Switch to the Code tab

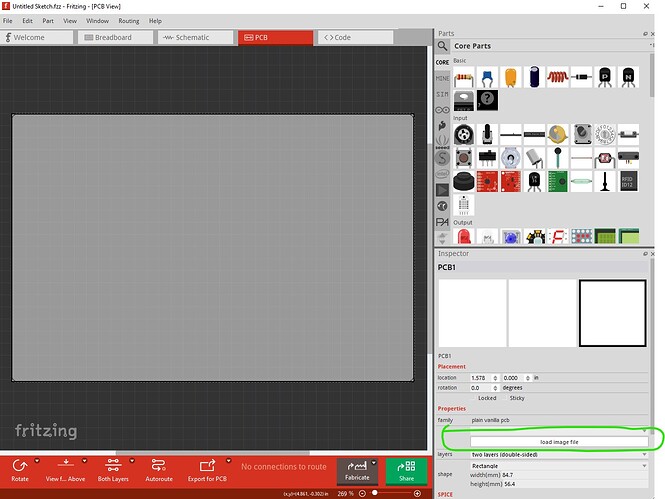point(355,37)
